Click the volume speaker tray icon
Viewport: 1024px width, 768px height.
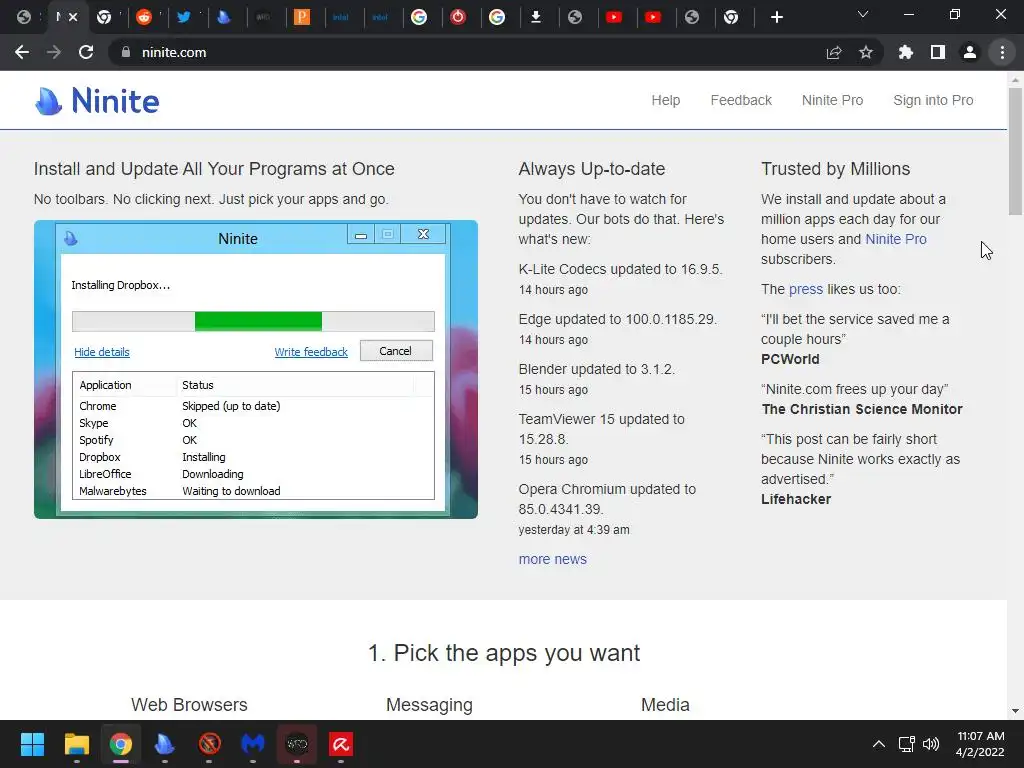tap(931, 744)
